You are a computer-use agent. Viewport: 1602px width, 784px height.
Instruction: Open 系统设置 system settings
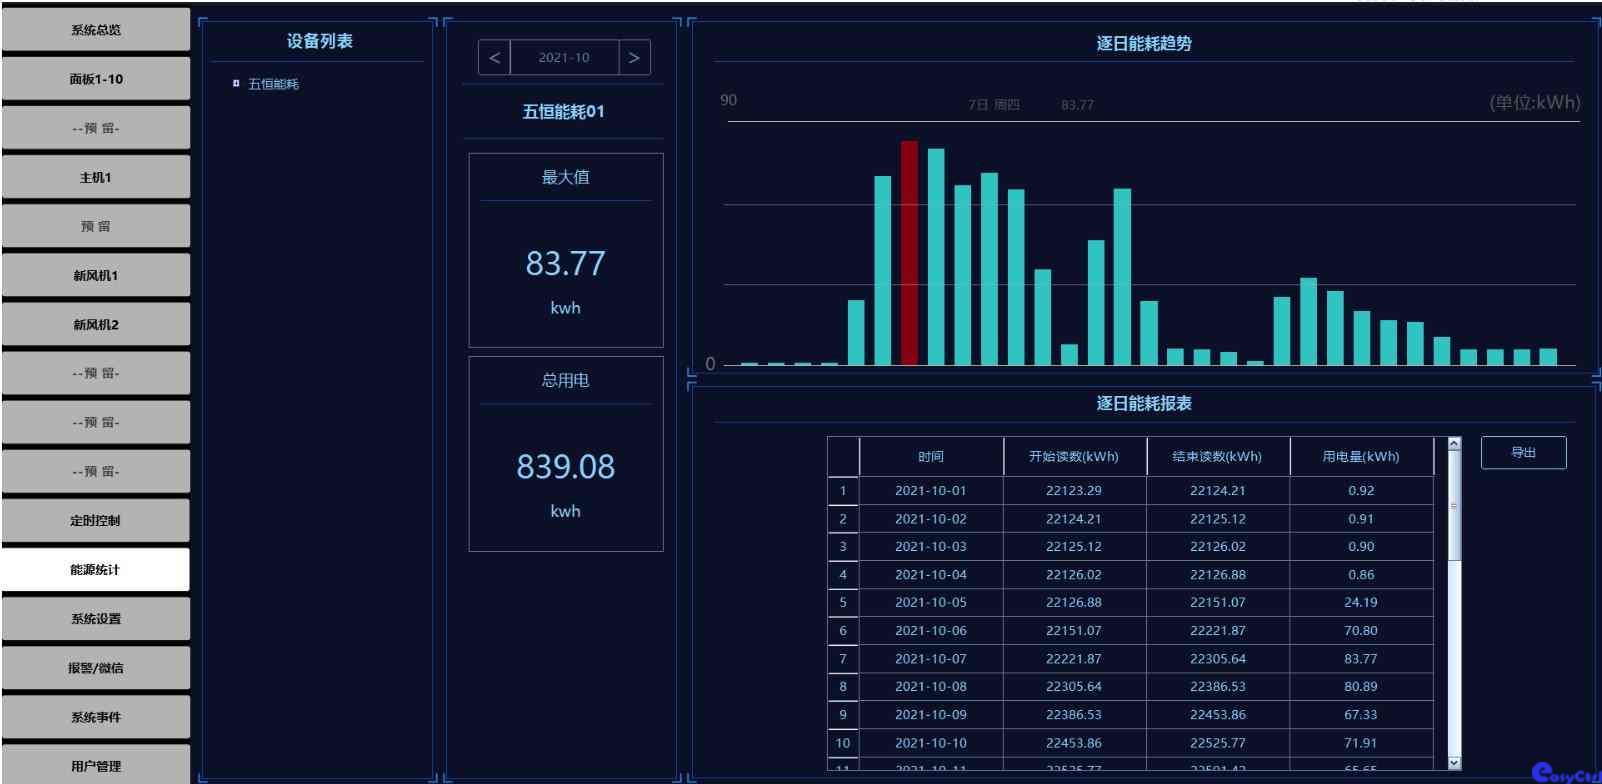pyautogui.click(x=96, y=618)
